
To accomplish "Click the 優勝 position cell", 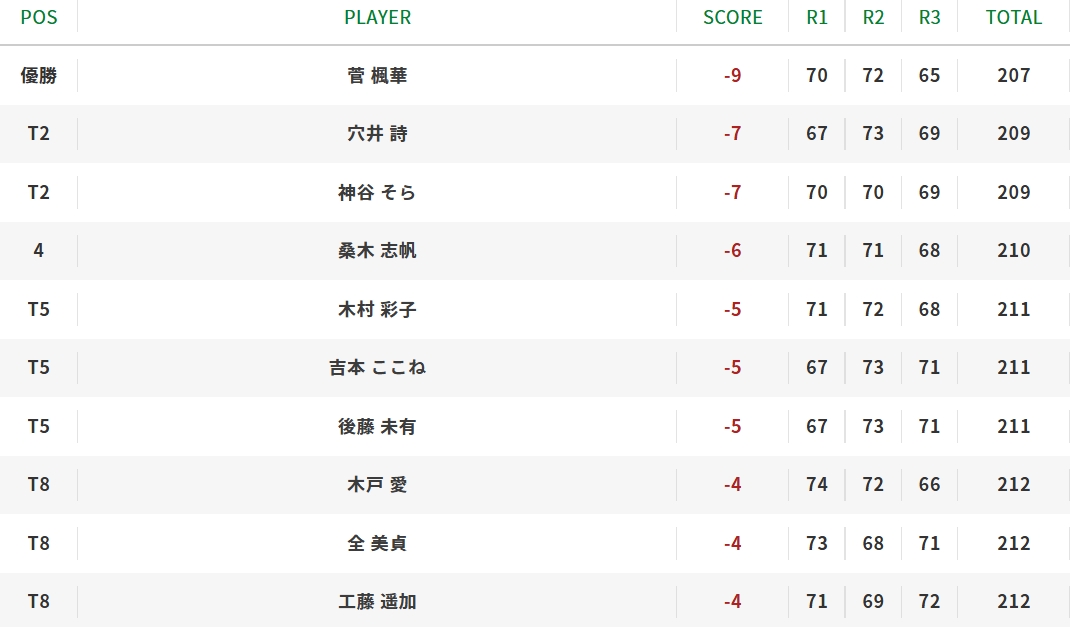I will tap(38, 75).
